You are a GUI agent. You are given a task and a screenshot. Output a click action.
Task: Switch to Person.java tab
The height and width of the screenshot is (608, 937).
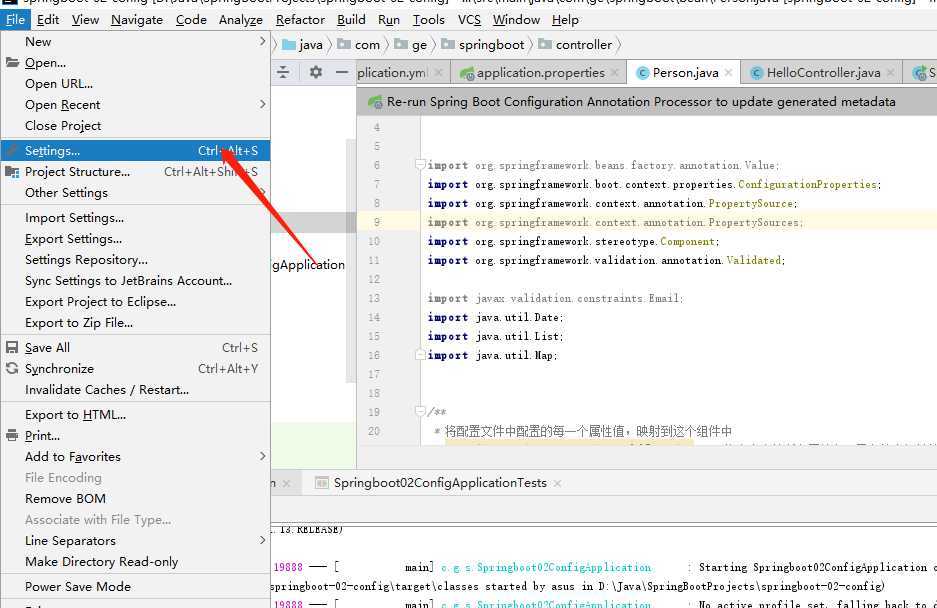point(684,72)
